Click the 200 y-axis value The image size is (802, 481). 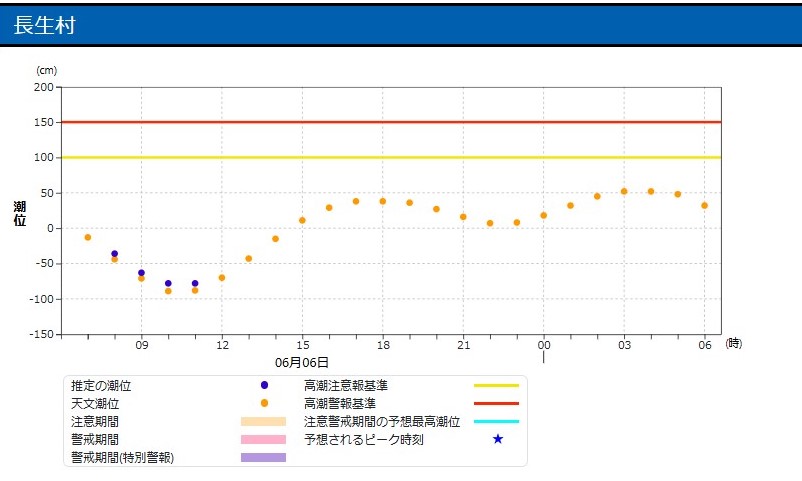coord(43,87)
